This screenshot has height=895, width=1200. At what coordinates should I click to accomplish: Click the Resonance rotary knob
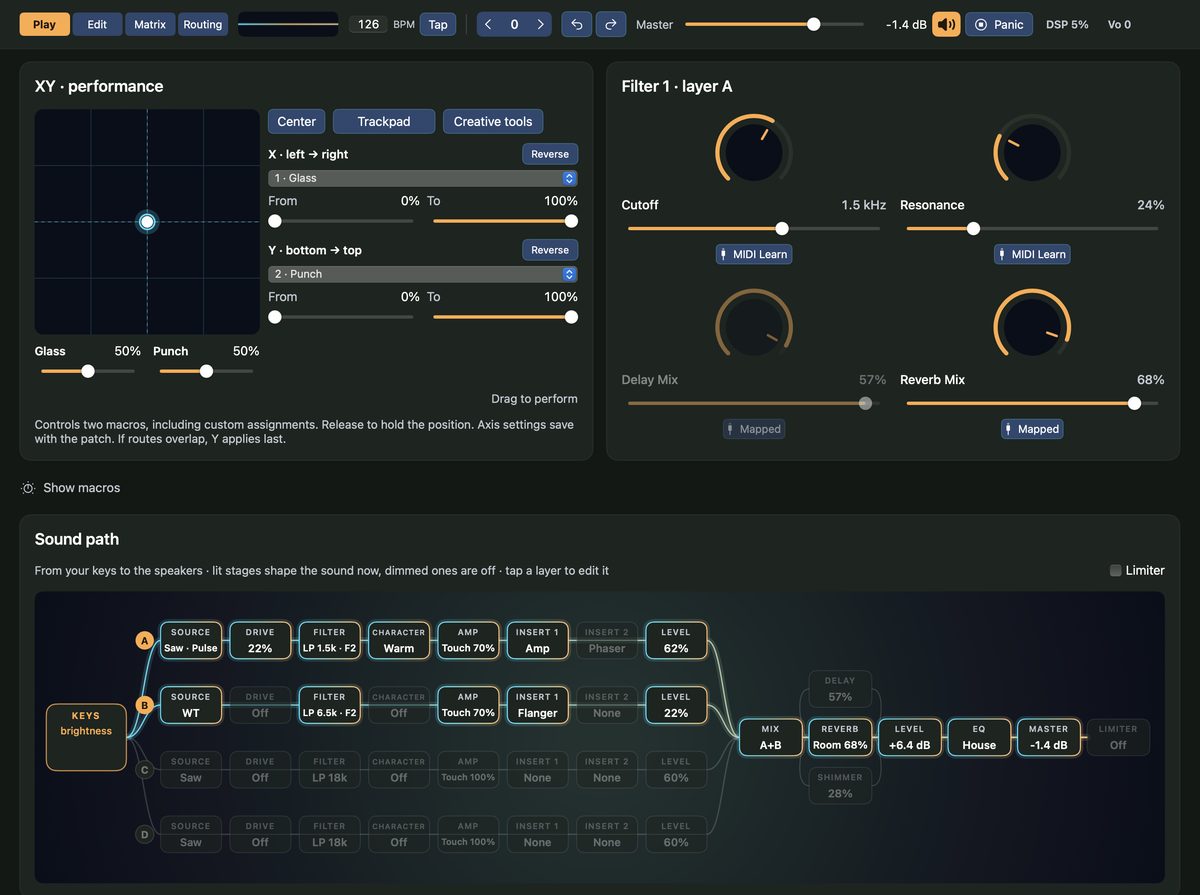pos(1032,152)
